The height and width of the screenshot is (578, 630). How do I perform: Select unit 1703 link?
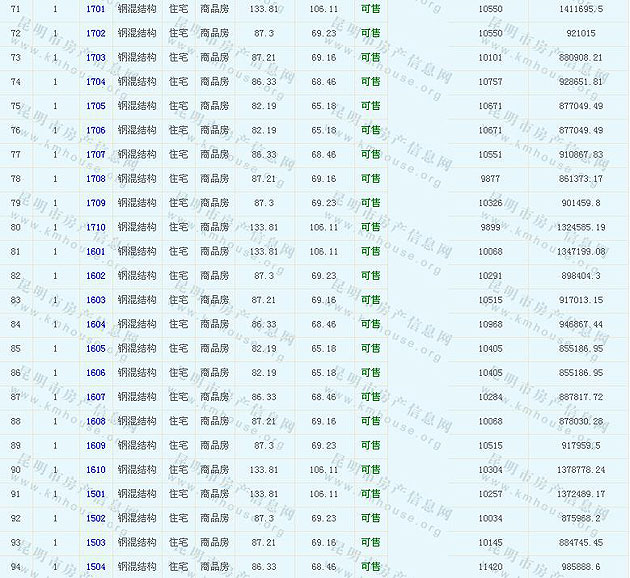point(96,58)
